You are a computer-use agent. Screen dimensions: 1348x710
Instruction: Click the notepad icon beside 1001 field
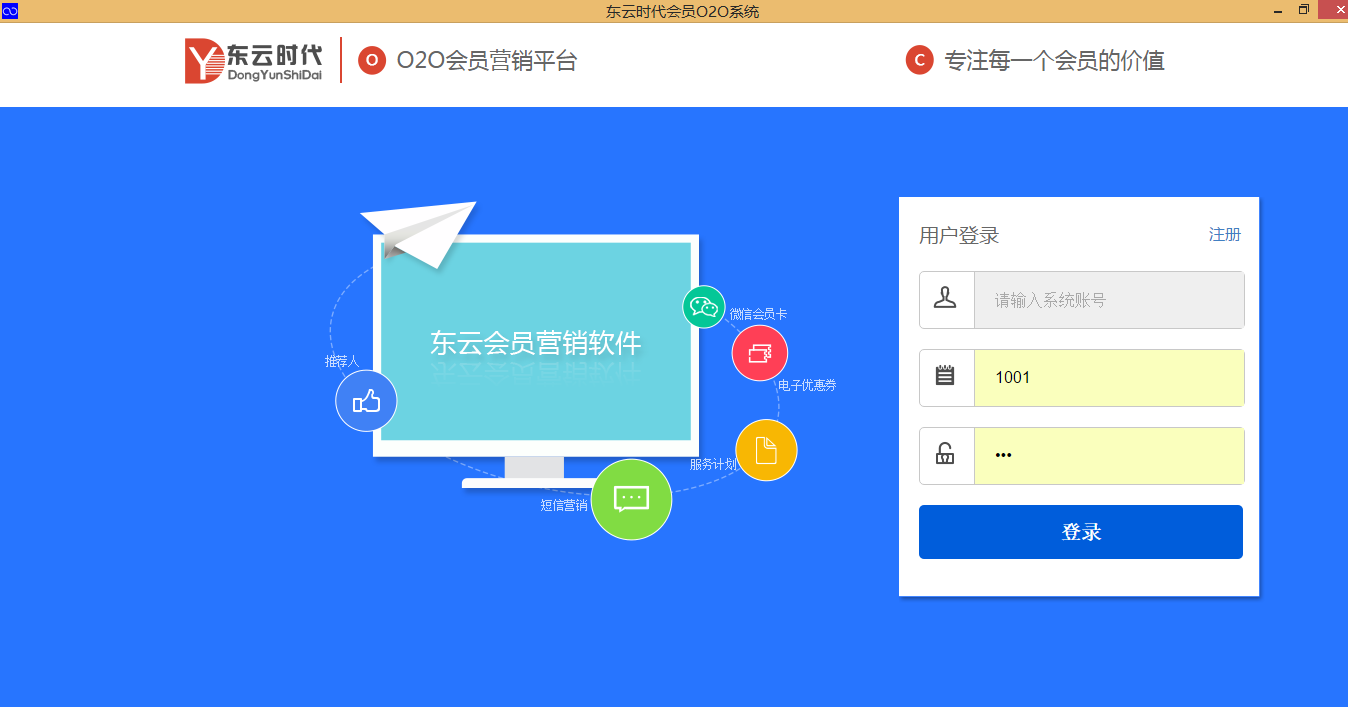[x=945, y=376]
